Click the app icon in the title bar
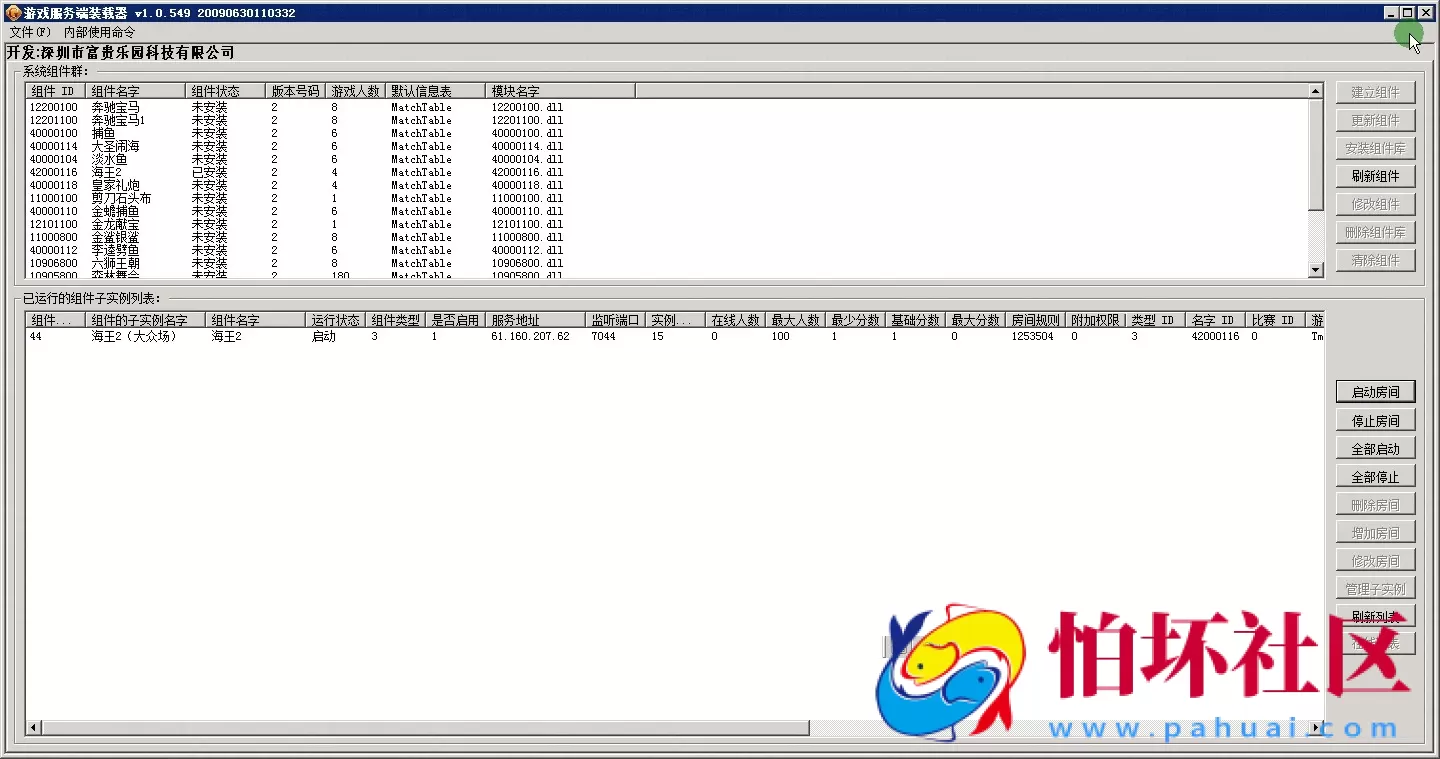 click(13, 13)
